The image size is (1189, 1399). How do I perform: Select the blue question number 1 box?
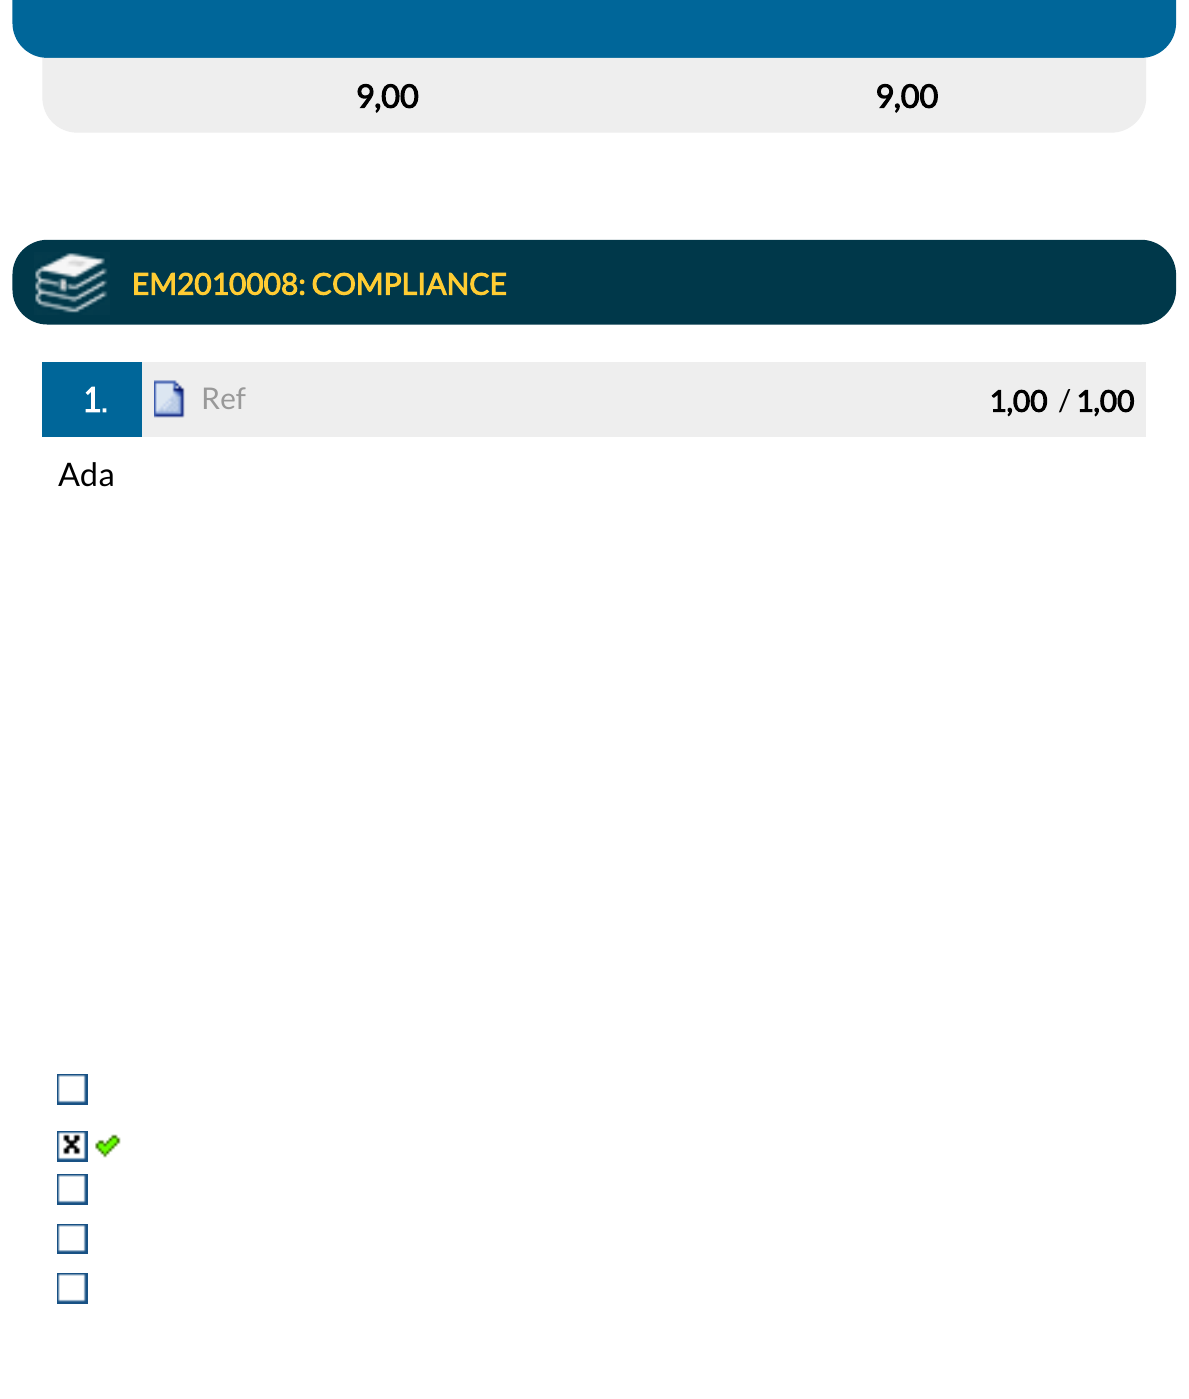(92, 399)
